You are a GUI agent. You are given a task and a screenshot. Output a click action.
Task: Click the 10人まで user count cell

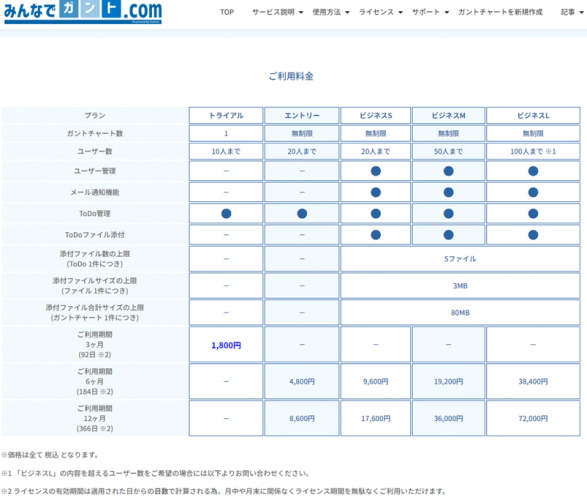(x=226, y=152)
